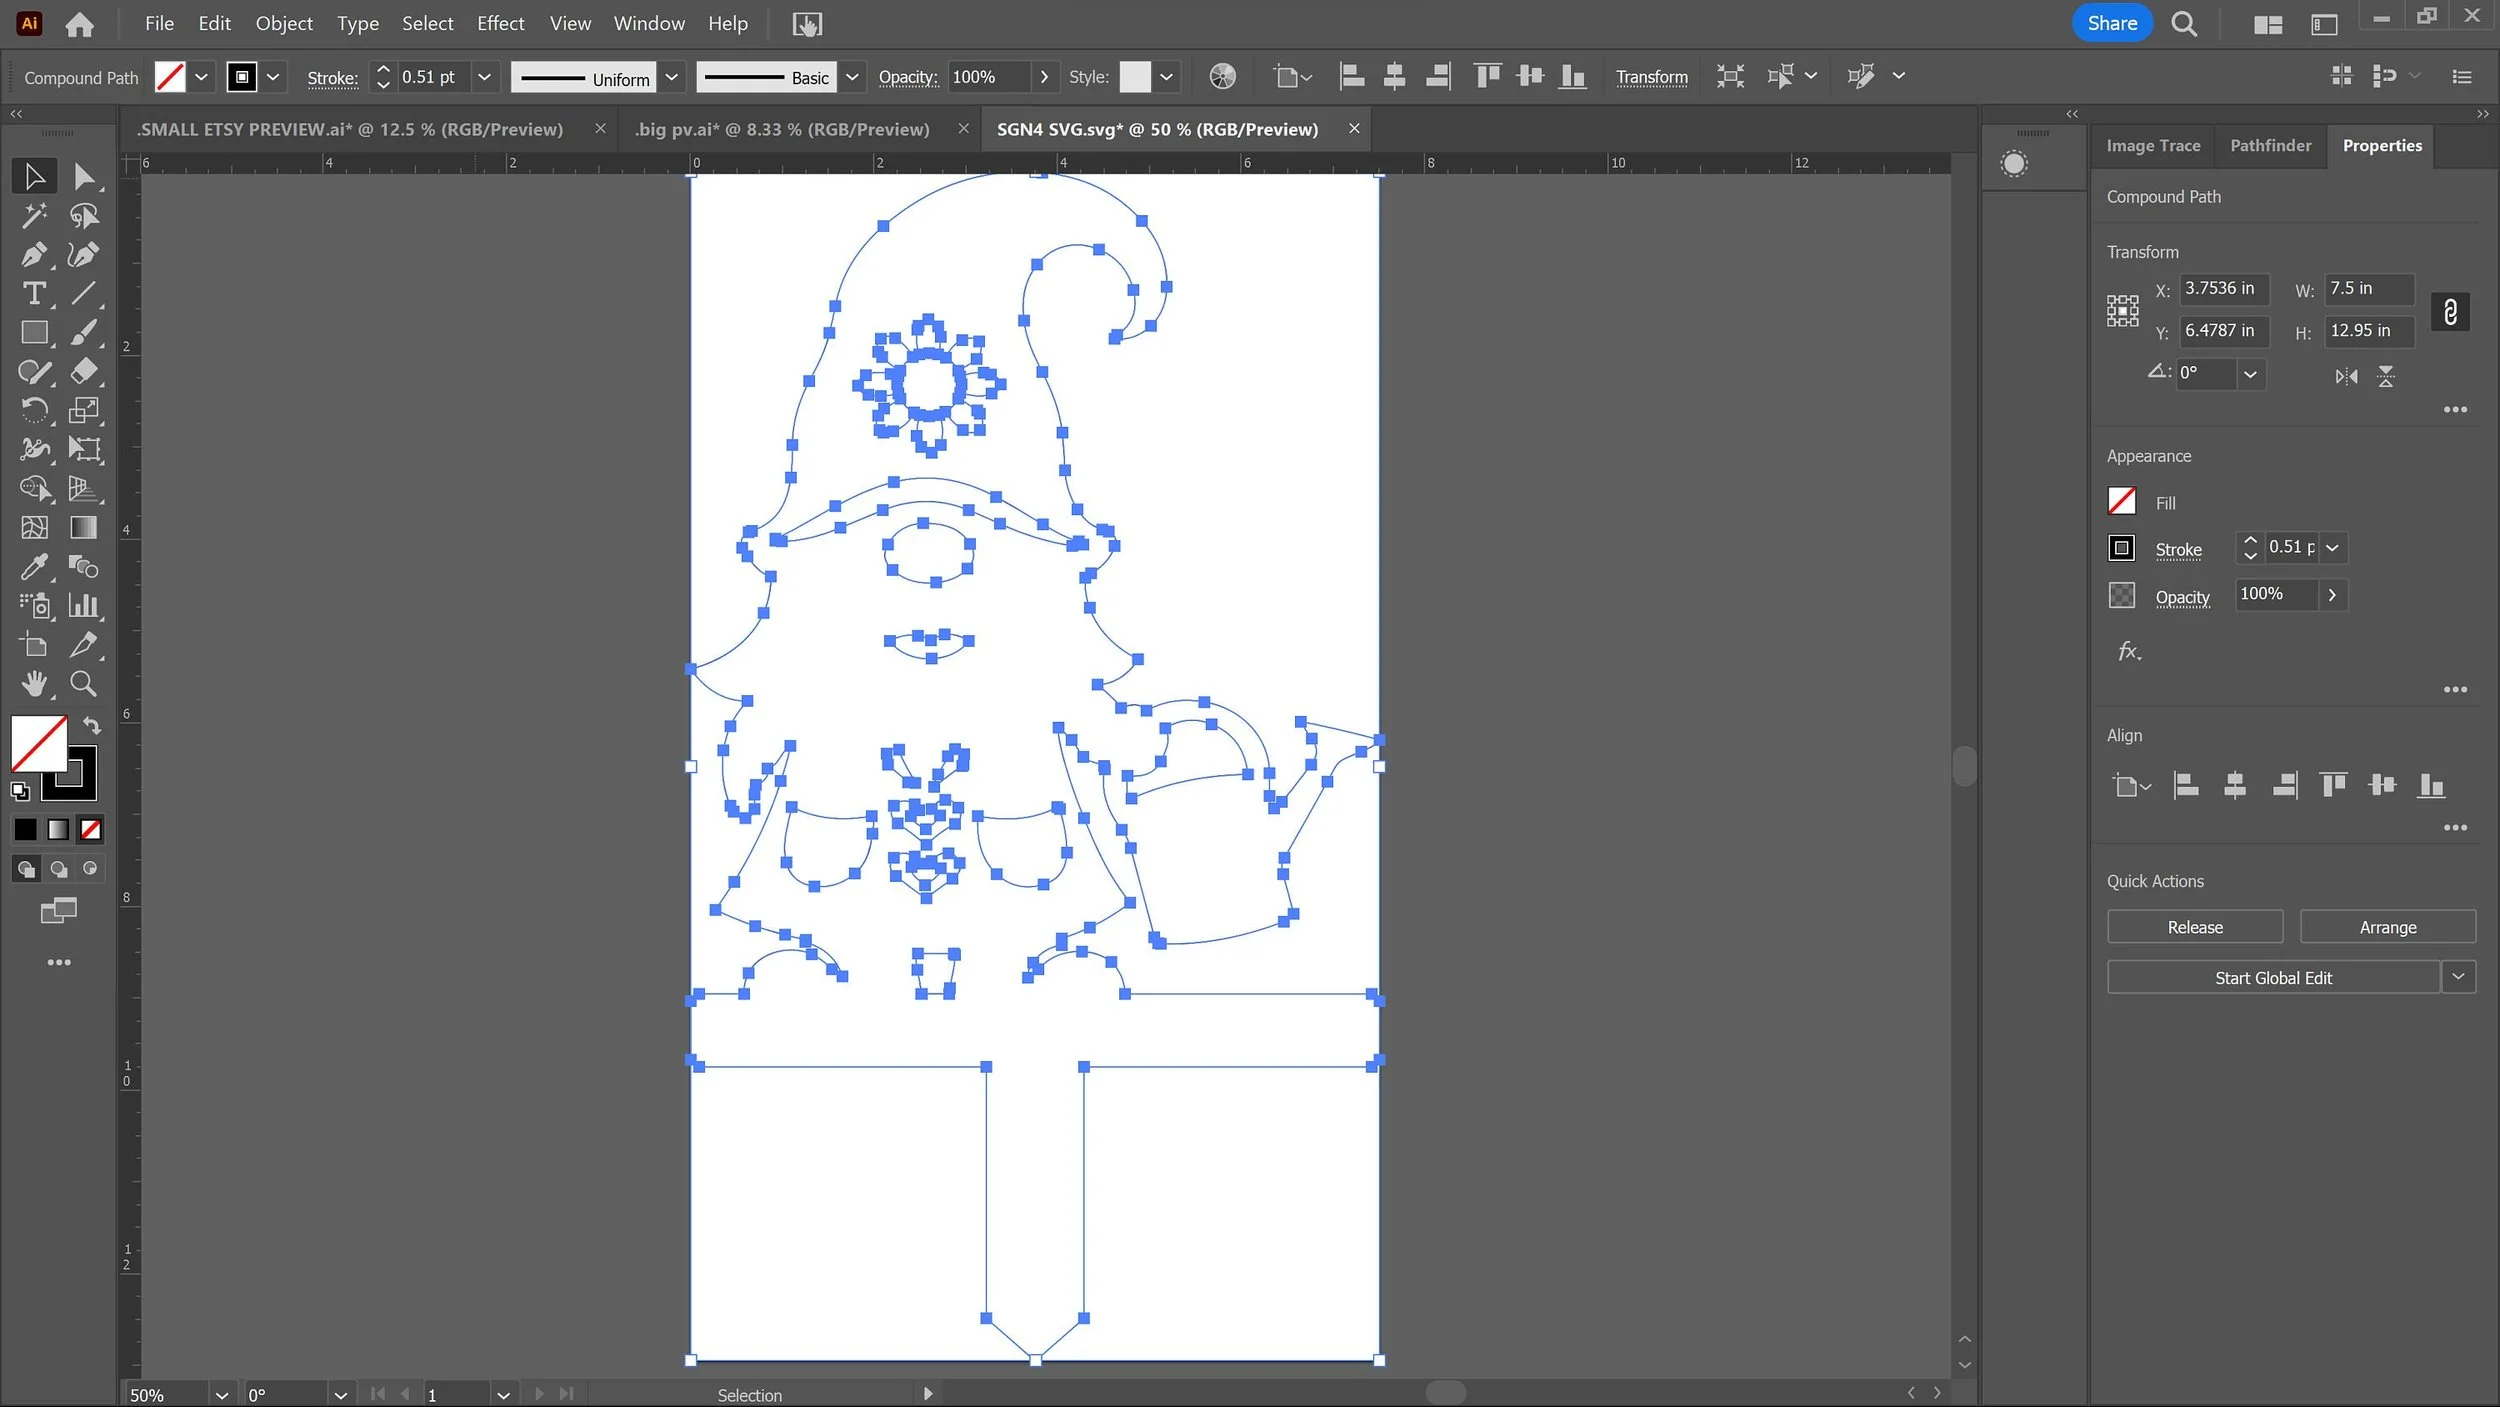The image size is (2500, 1407).
Task: Select the Pen tool
Action: [33, 255]
